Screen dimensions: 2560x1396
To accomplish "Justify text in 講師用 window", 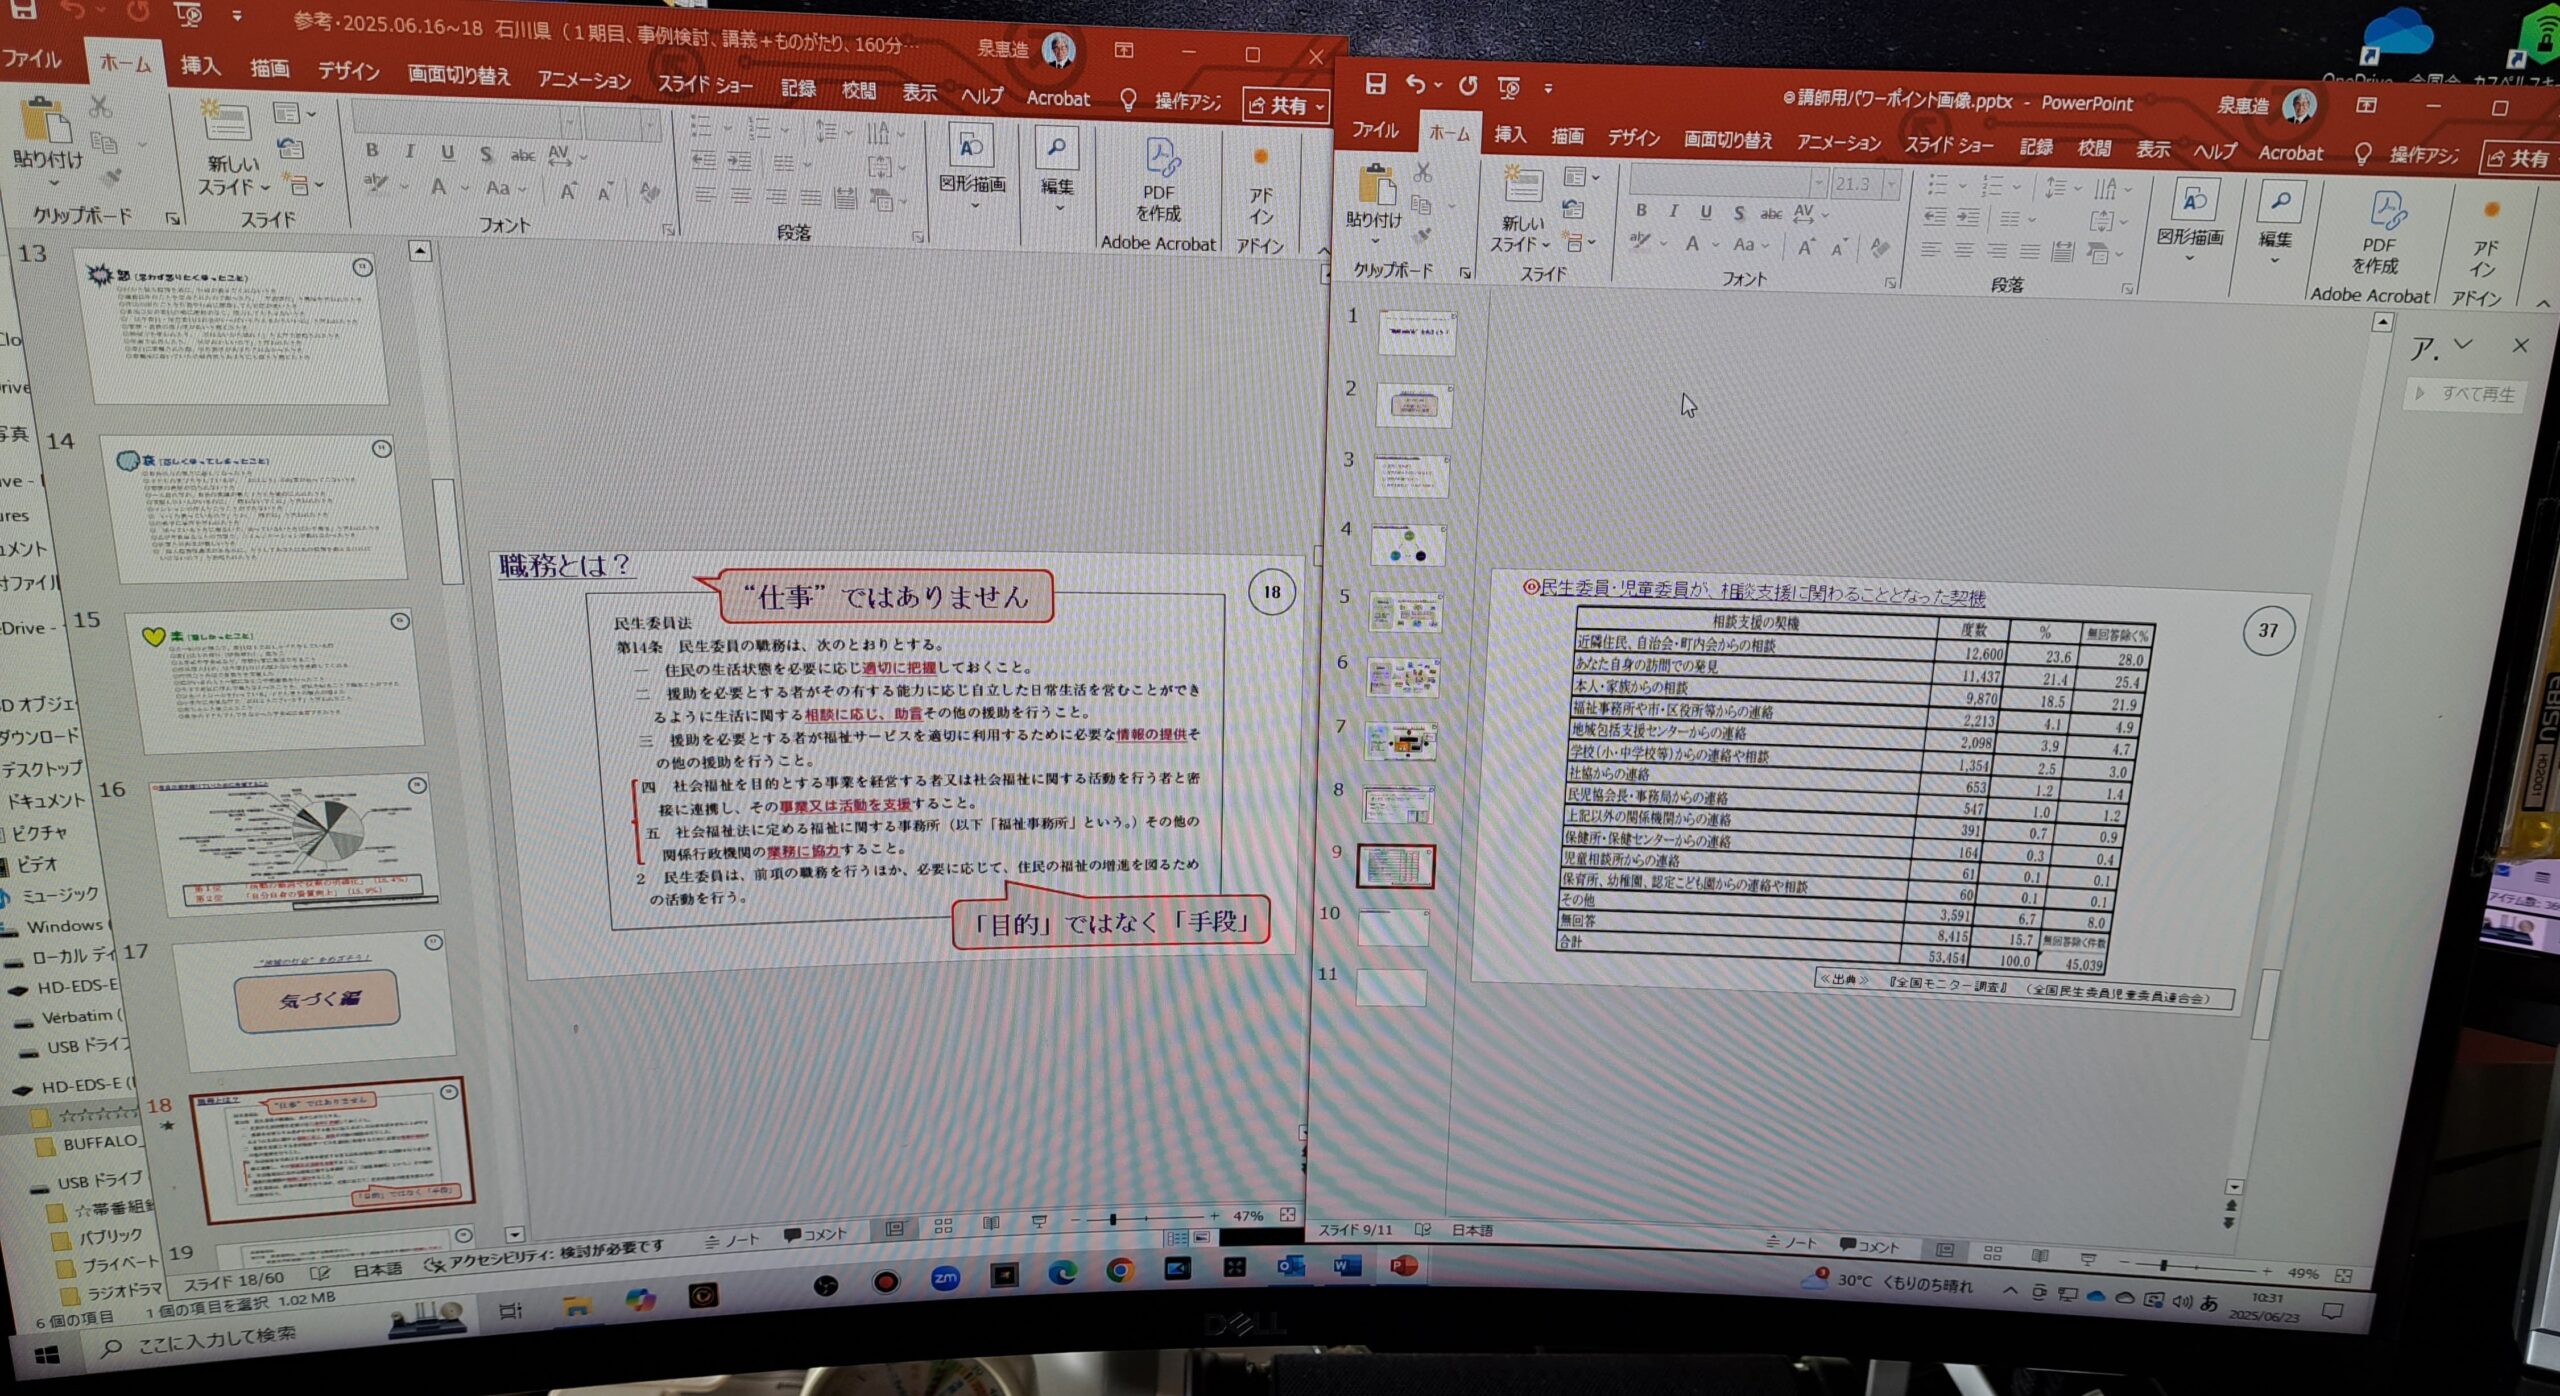I will [2029, 253].
